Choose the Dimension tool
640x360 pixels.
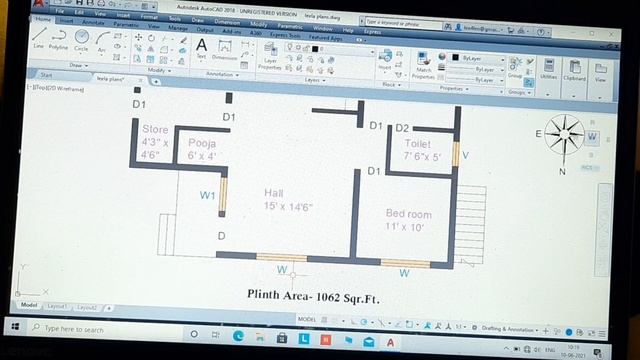[224, 51]
